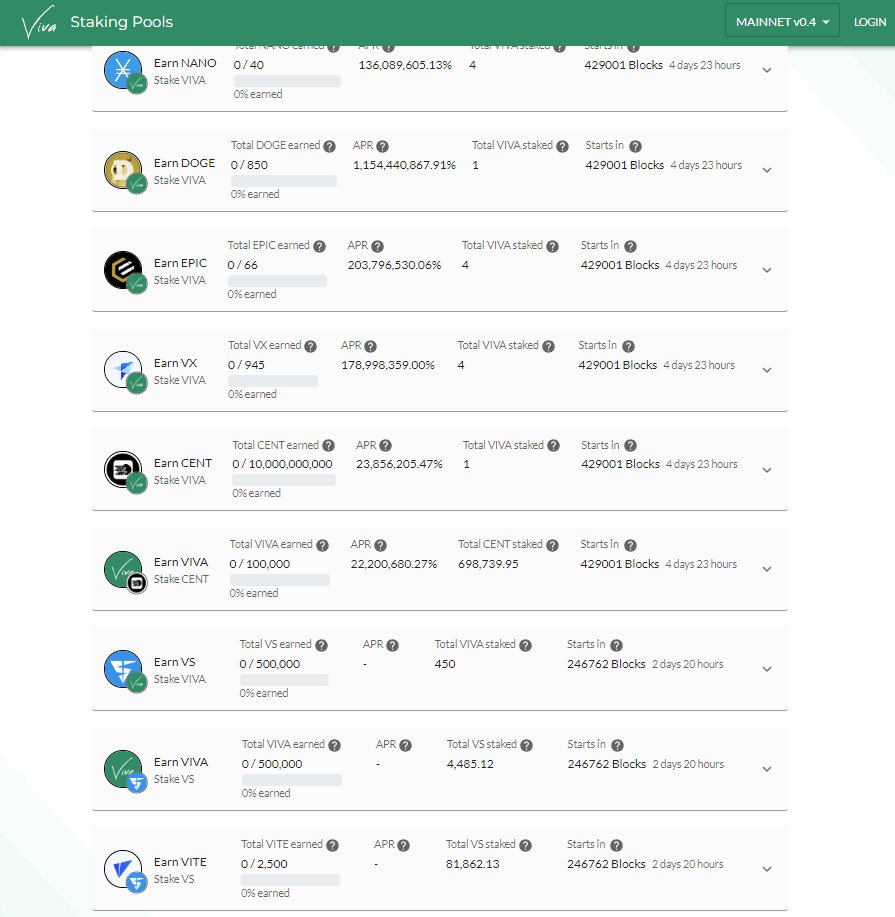Click the staked value 4,485.12
Screen dimensions: 895x917
[470, 764]
